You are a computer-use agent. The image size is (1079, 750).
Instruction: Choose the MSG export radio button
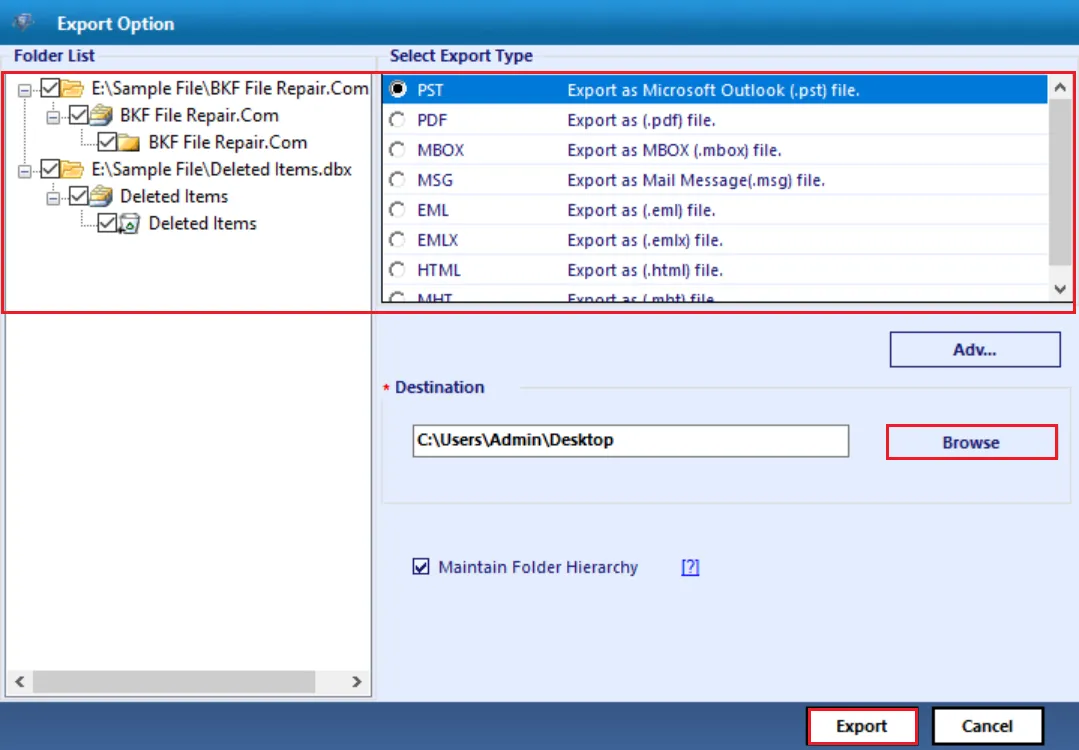(x=398, y=180)
